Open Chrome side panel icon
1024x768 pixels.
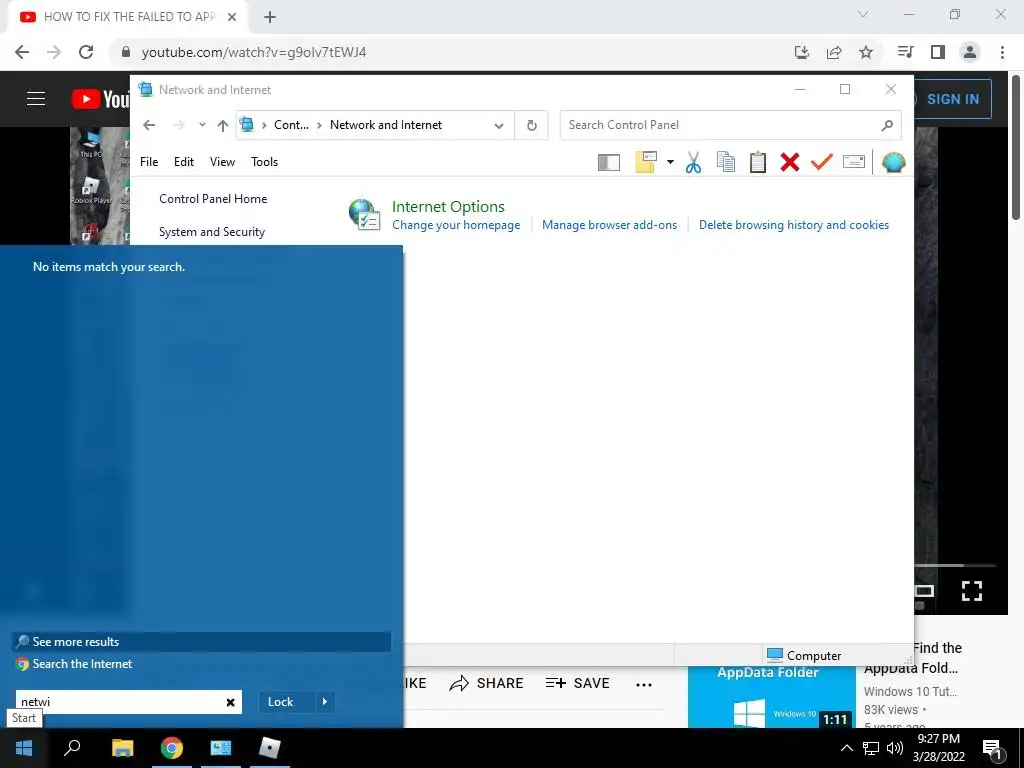938,52
